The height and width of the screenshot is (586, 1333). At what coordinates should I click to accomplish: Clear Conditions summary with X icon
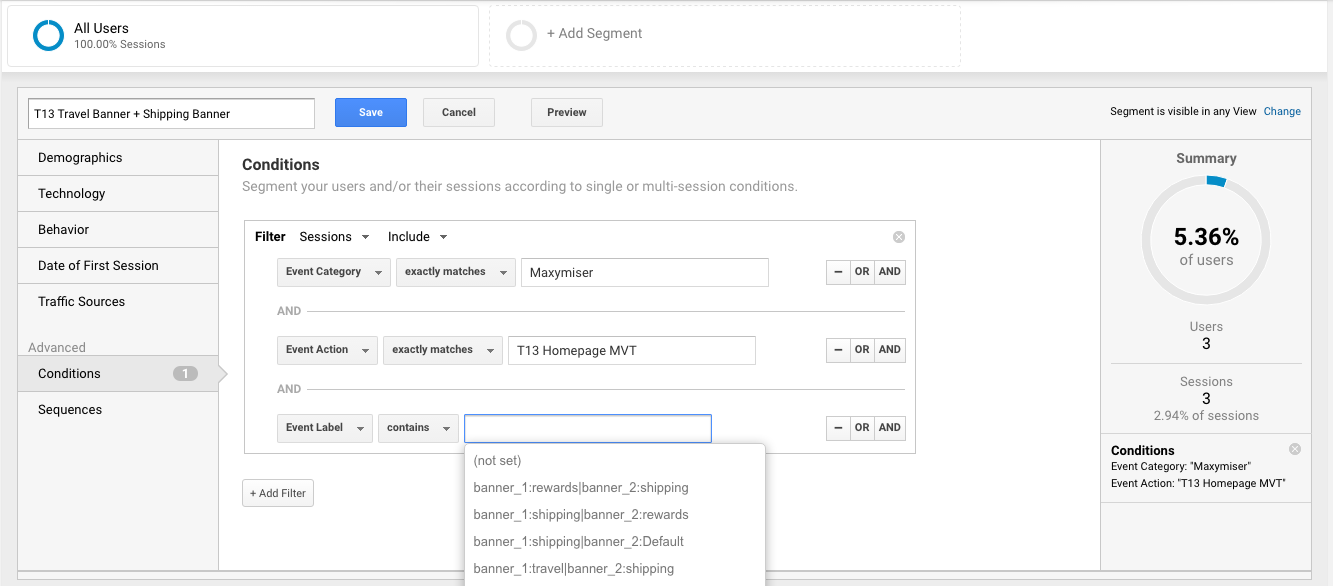tap(1295, 450)
